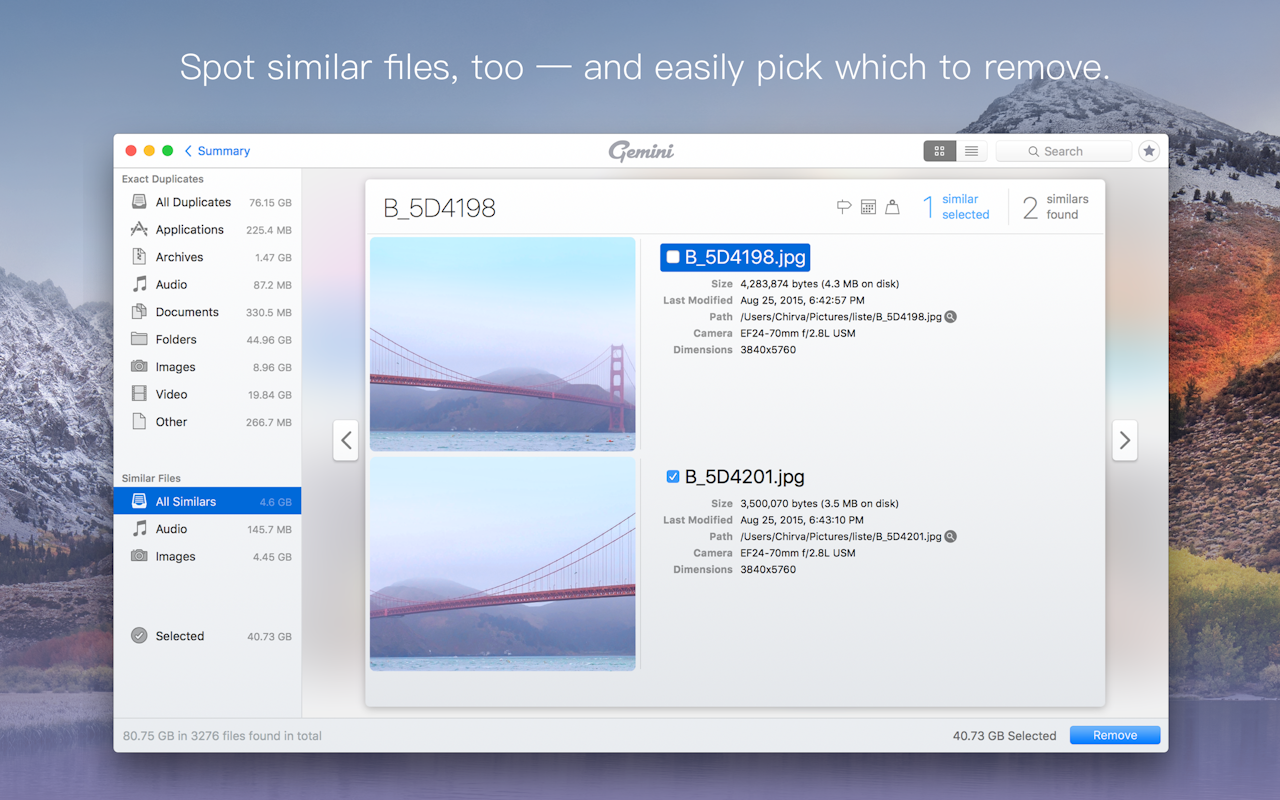Click the blue Remove button
The image size is (1280, 800).
point(1114,735)
